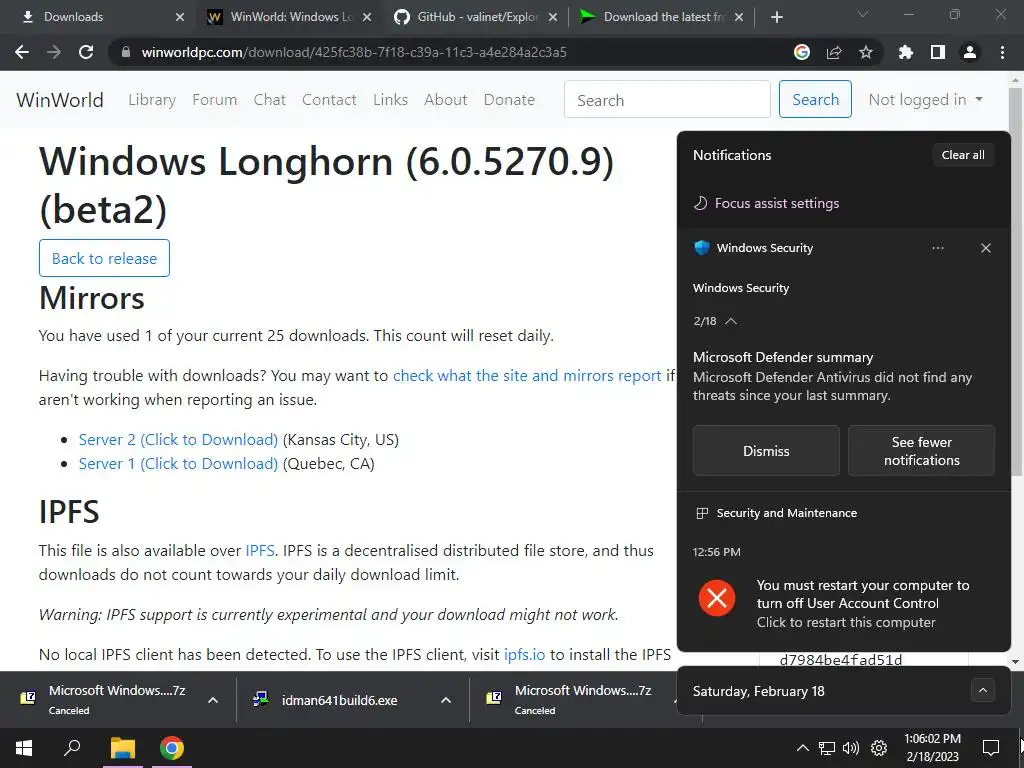Image resolution: width=1024 pixels, height=768 pixels.
Task: Open the About nav item
Action: click(x=445, y=100)
